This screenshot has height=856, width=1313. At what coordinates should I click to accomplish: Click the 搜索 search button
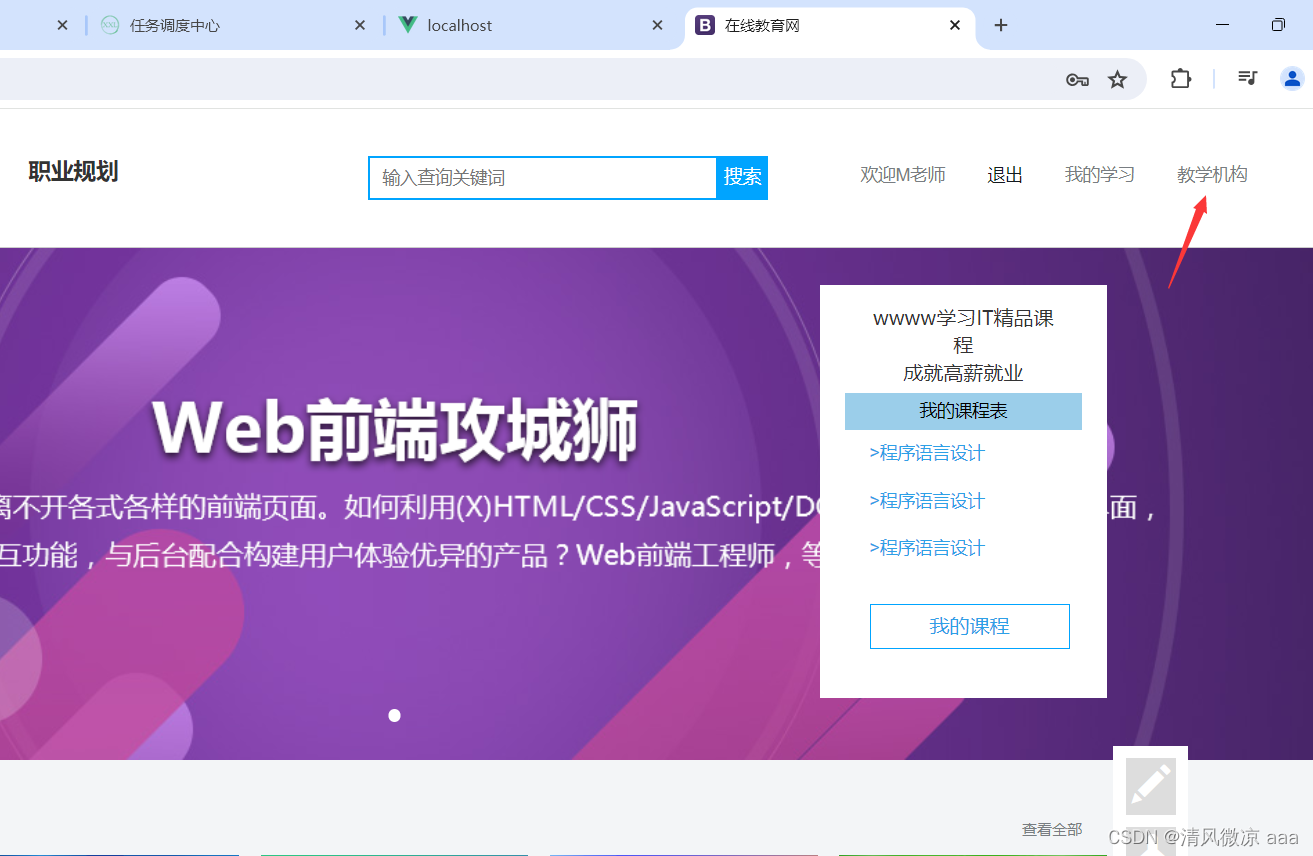pyautogui.click(x=743, y=177)
